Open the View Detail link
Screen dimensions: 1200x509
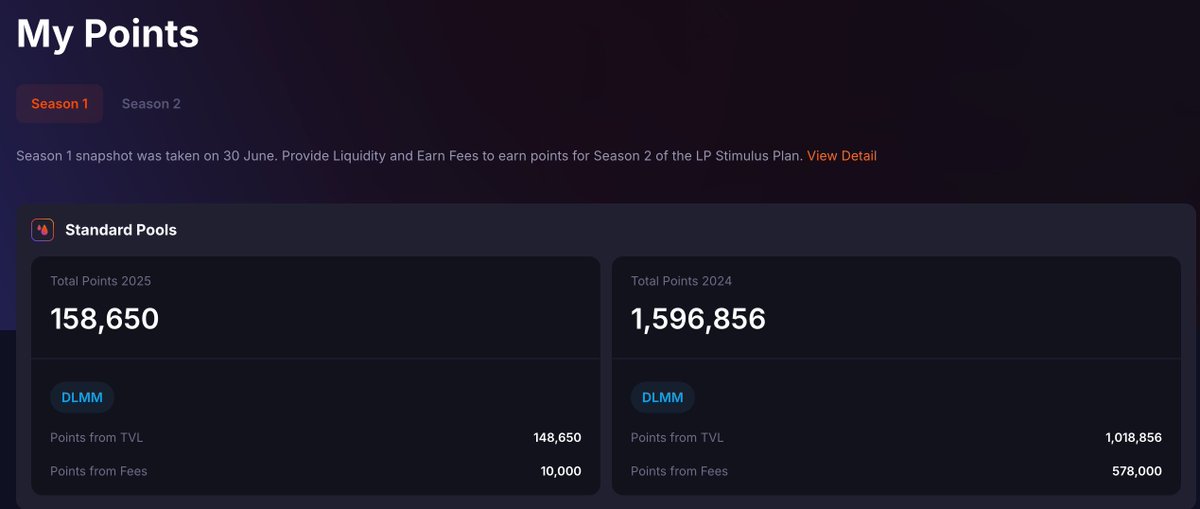pos(842,156)
